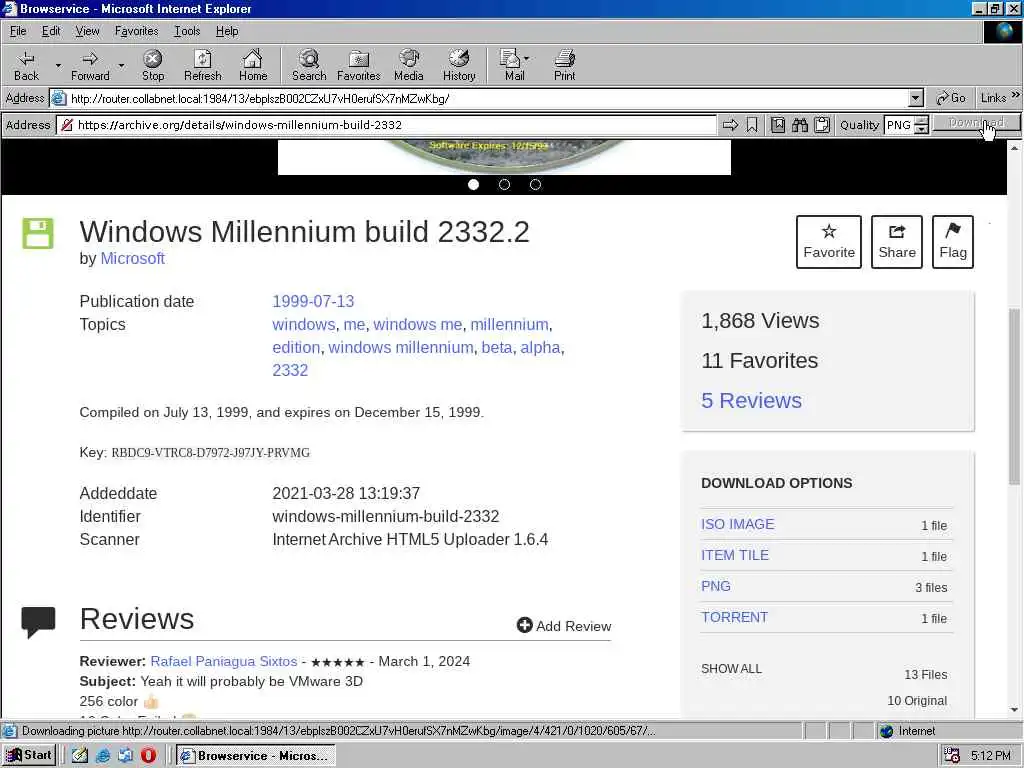Click SHOW ALL files link
1024x768 pixels.
tap(731, 669)
